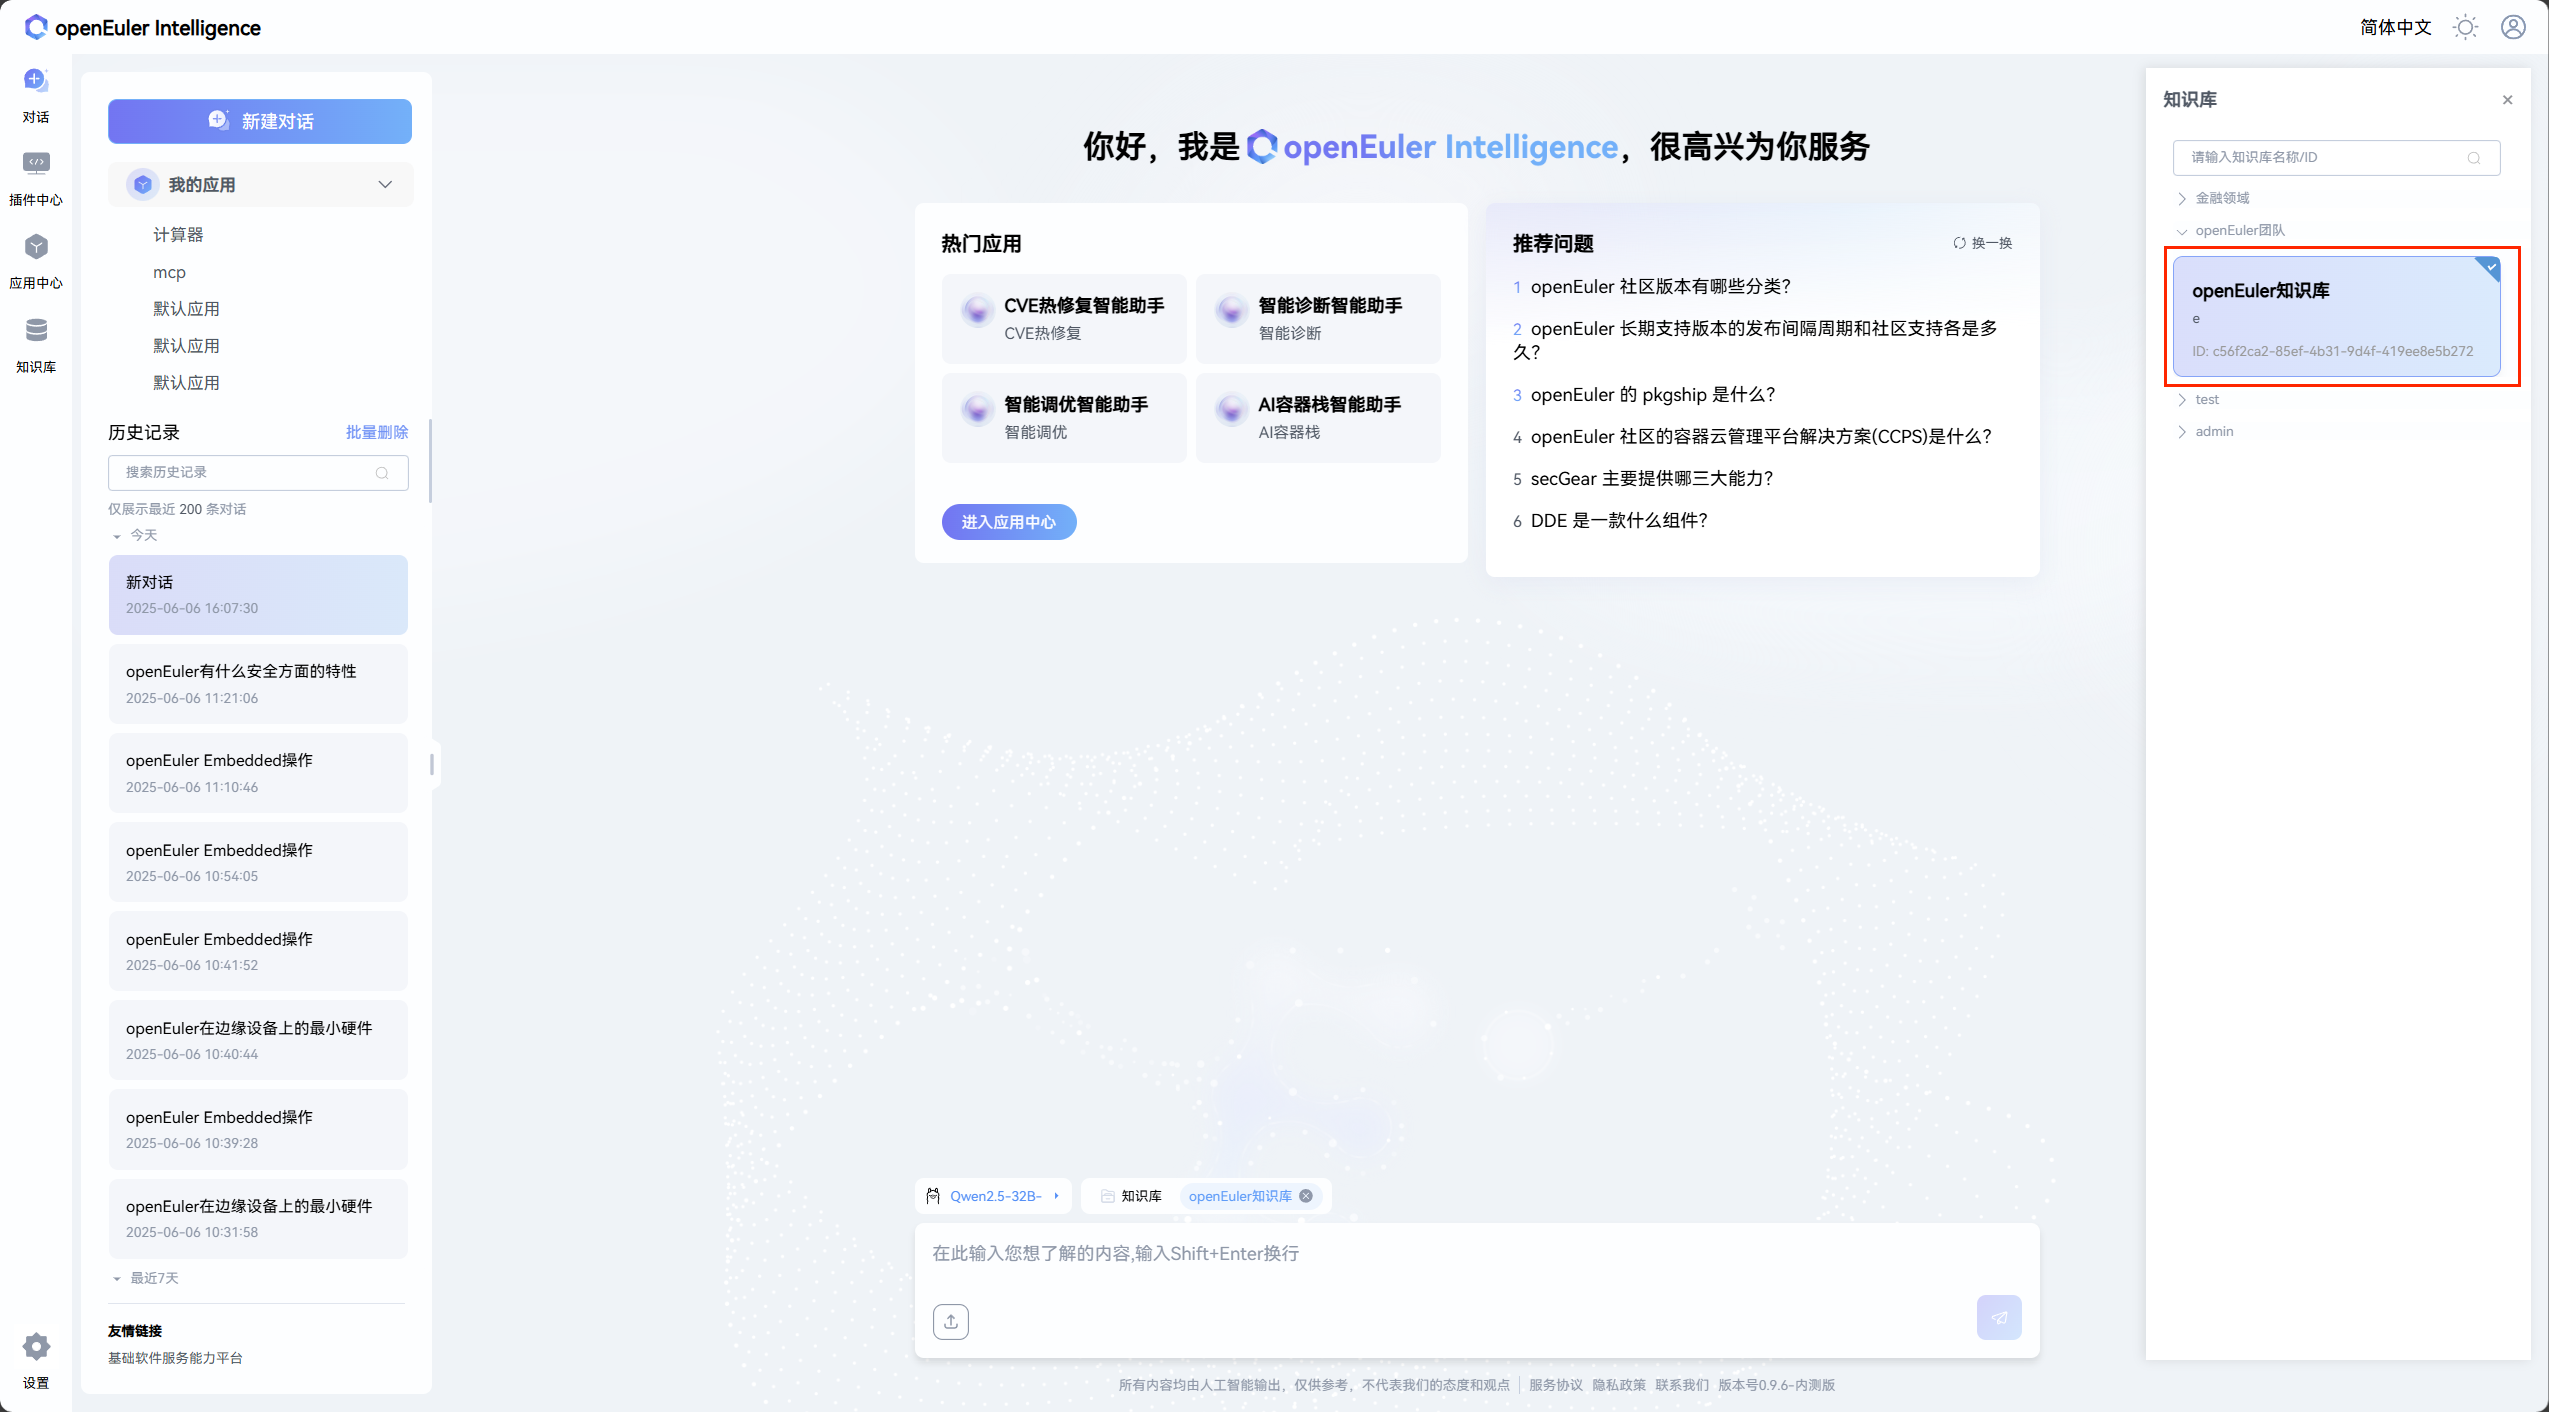Screen dimensions: 2549x1412
Task: Click the send message paper-plane button
Action: 1998,1317
